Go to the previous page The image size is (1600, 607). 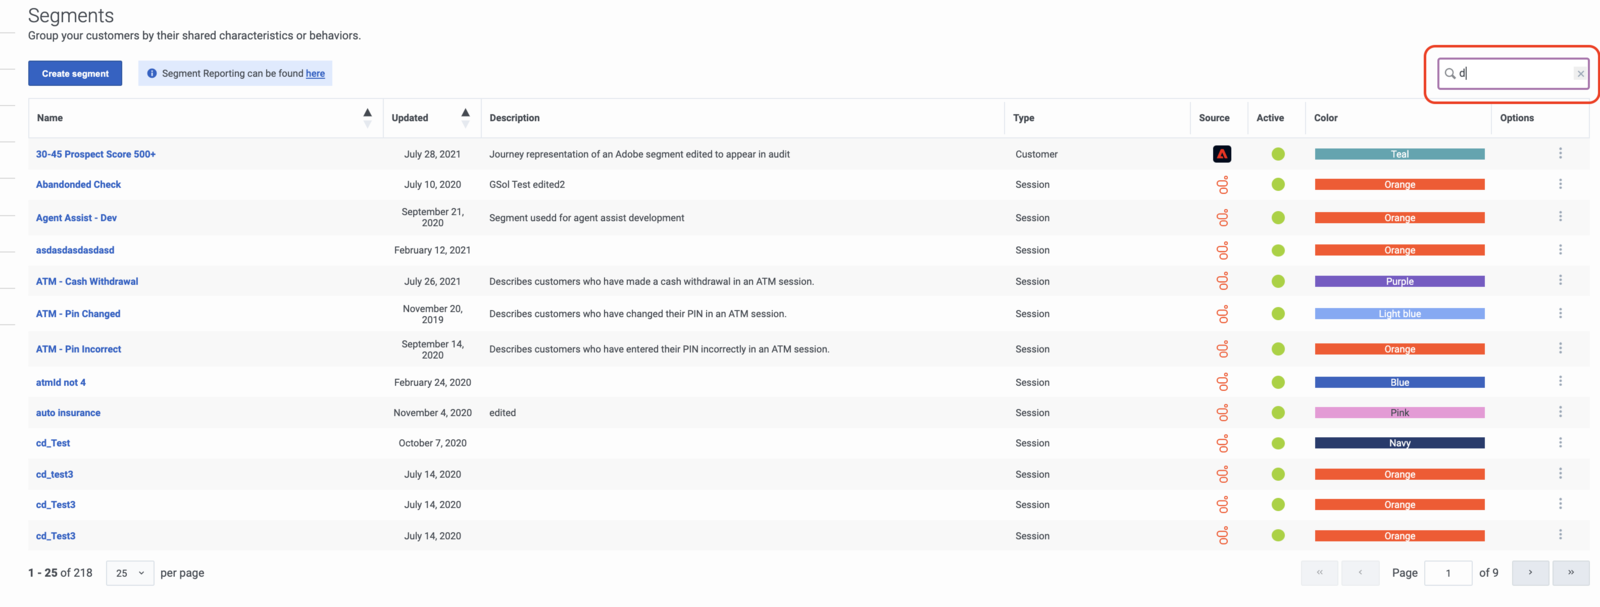pos(1360,572)
